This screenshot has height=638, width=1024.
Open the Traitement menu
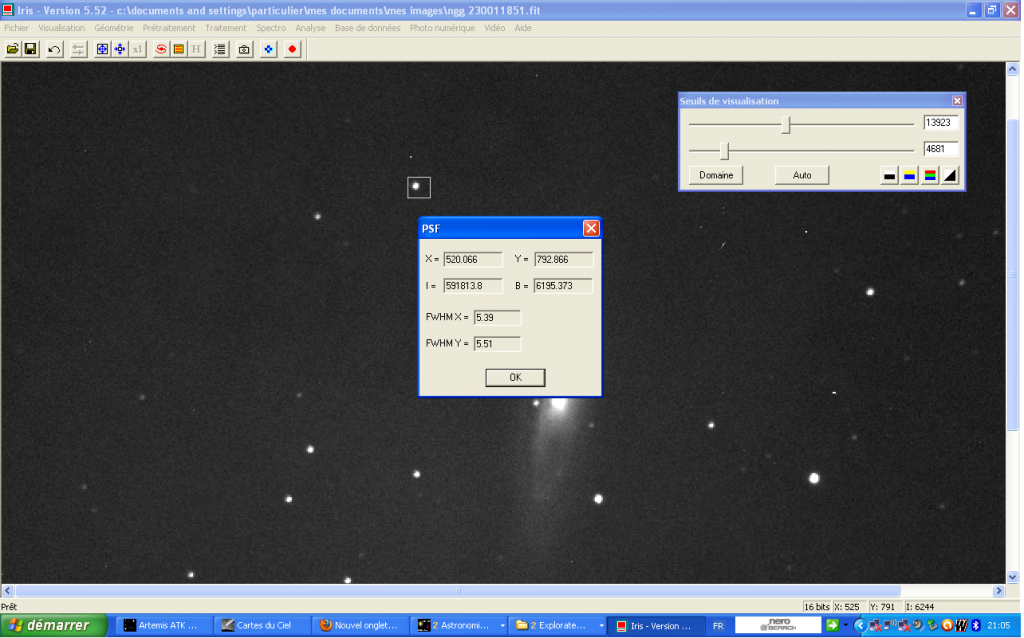click(x=226, y=27)
